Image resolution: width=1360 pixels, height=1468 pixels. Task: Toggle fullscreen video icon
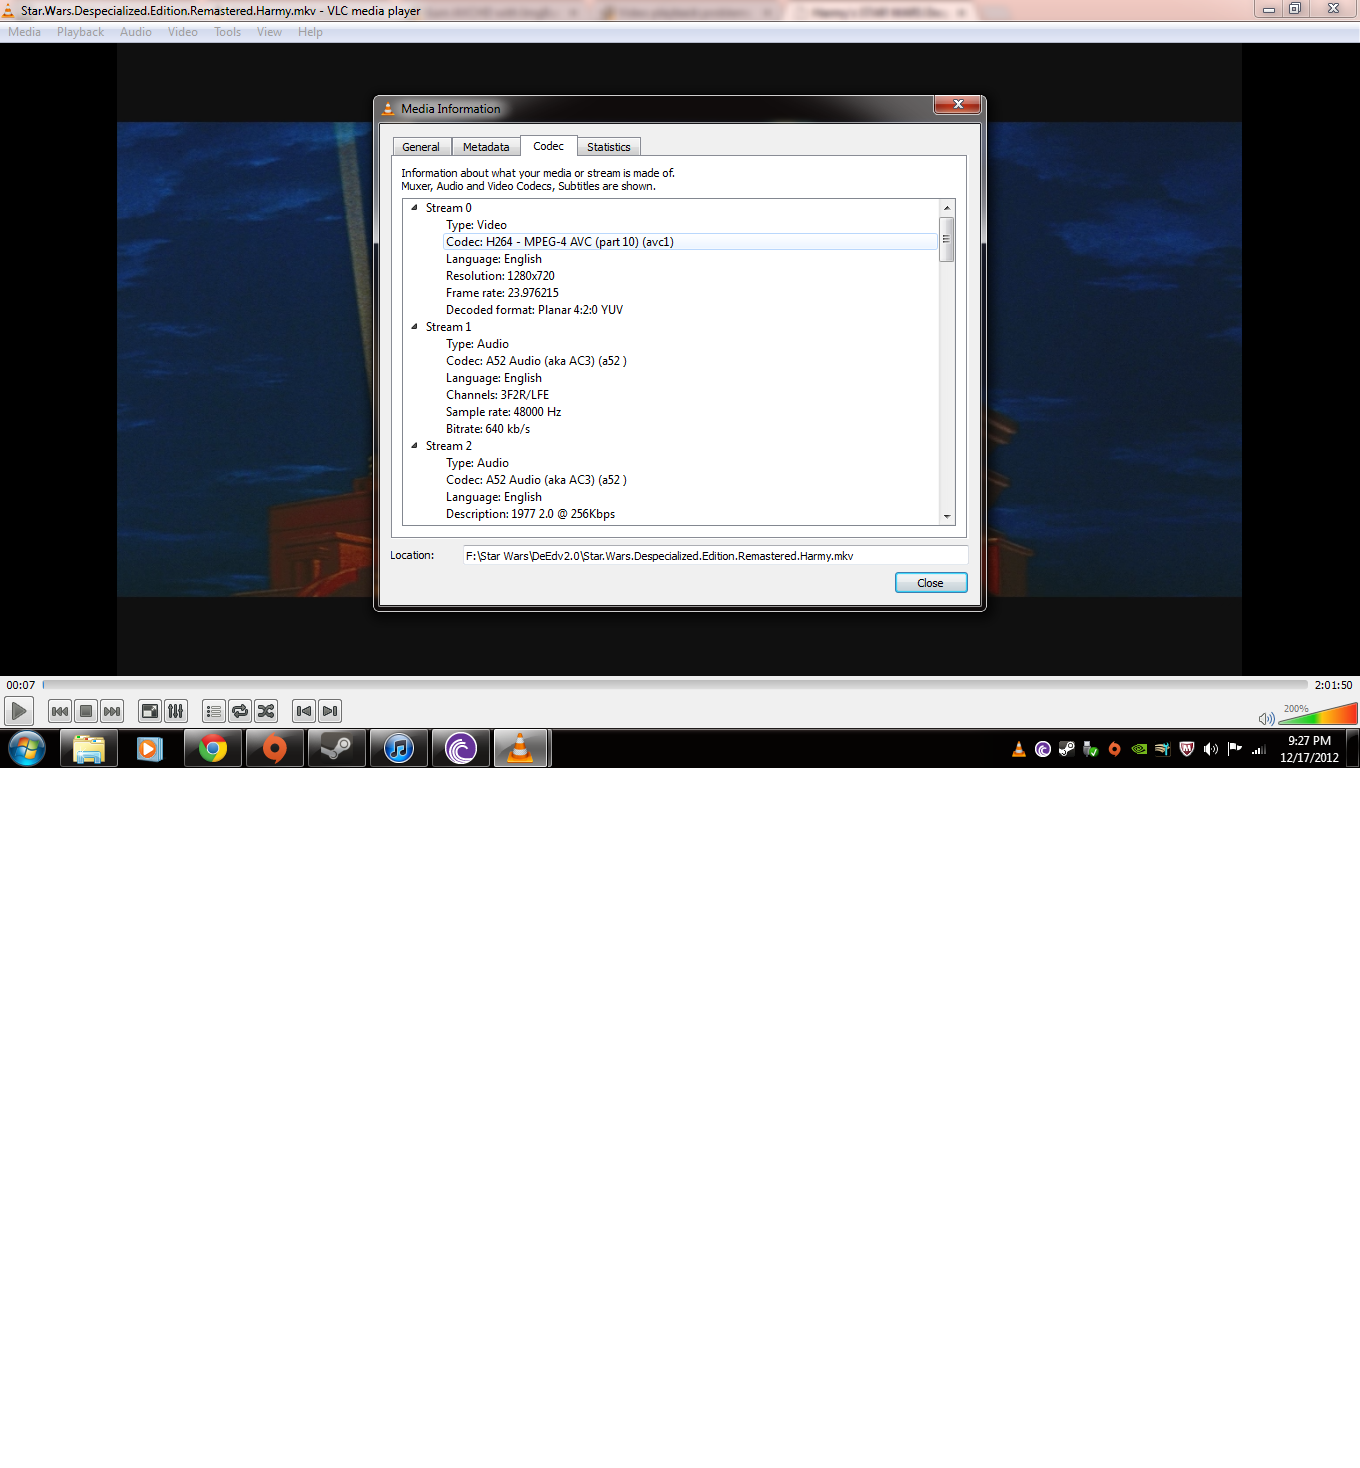click(149, 711)
